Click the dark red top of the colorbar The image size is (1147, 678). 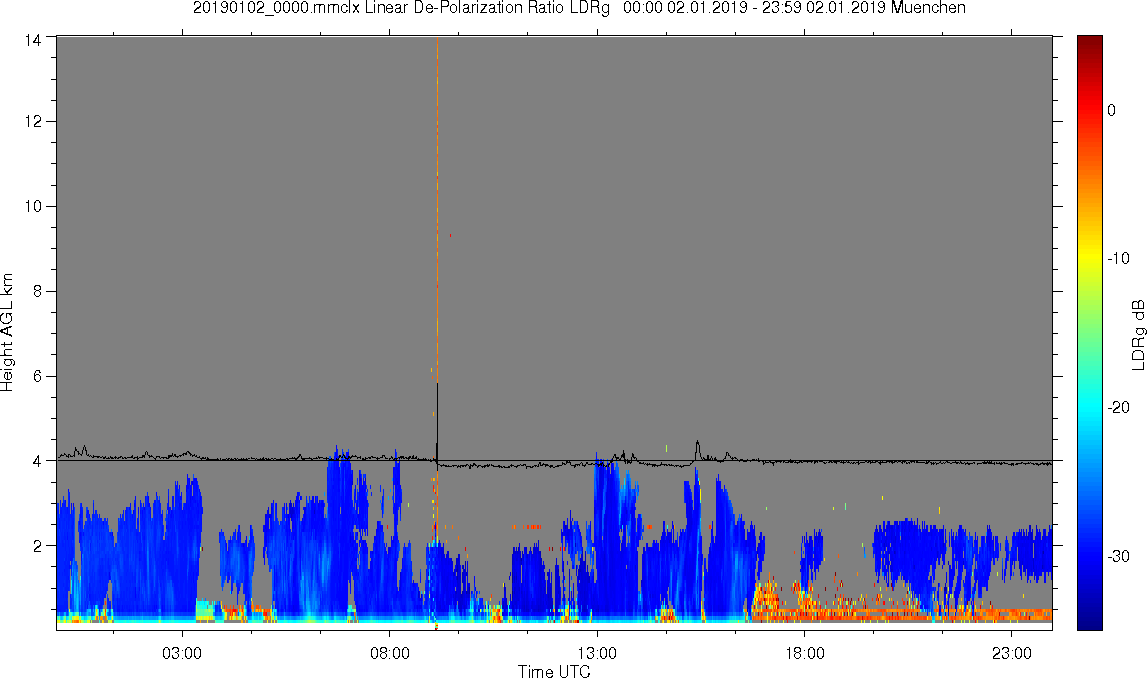tap(1089, 42)
